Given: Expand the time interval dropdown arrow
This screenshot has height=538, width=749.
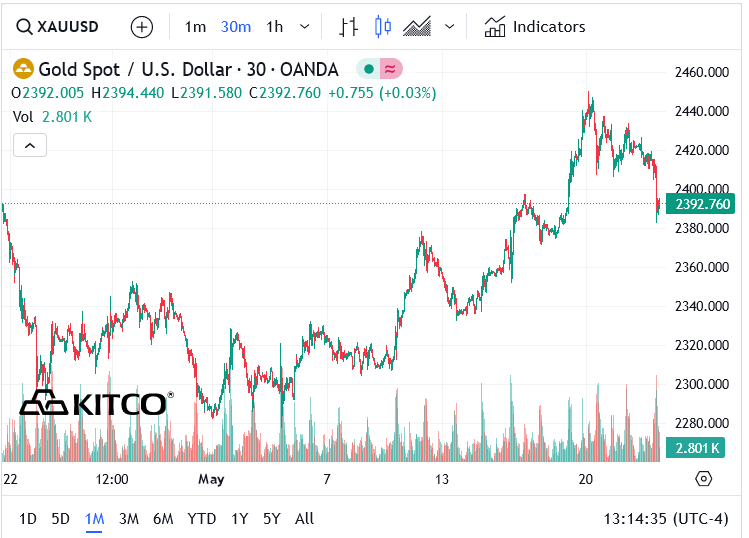Looking at the screenshot, I should point(305,27).
